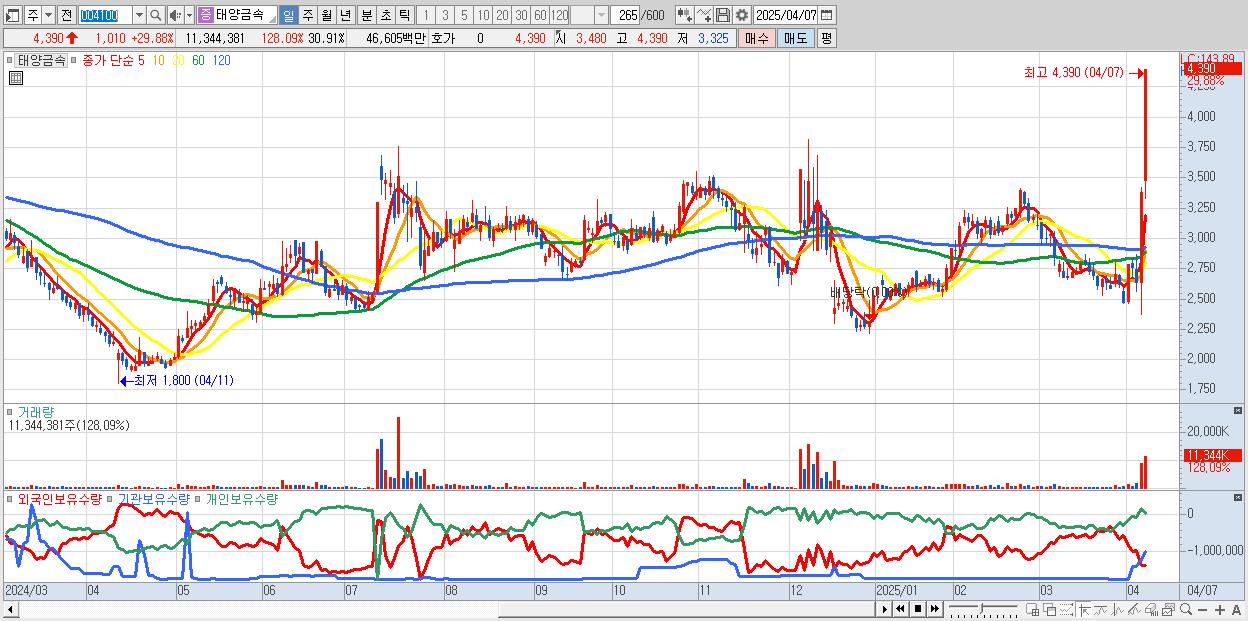This screenshot has height=621, width=1248.
Task: Click the playback speed slider at bottom
Action: point(983,609)
